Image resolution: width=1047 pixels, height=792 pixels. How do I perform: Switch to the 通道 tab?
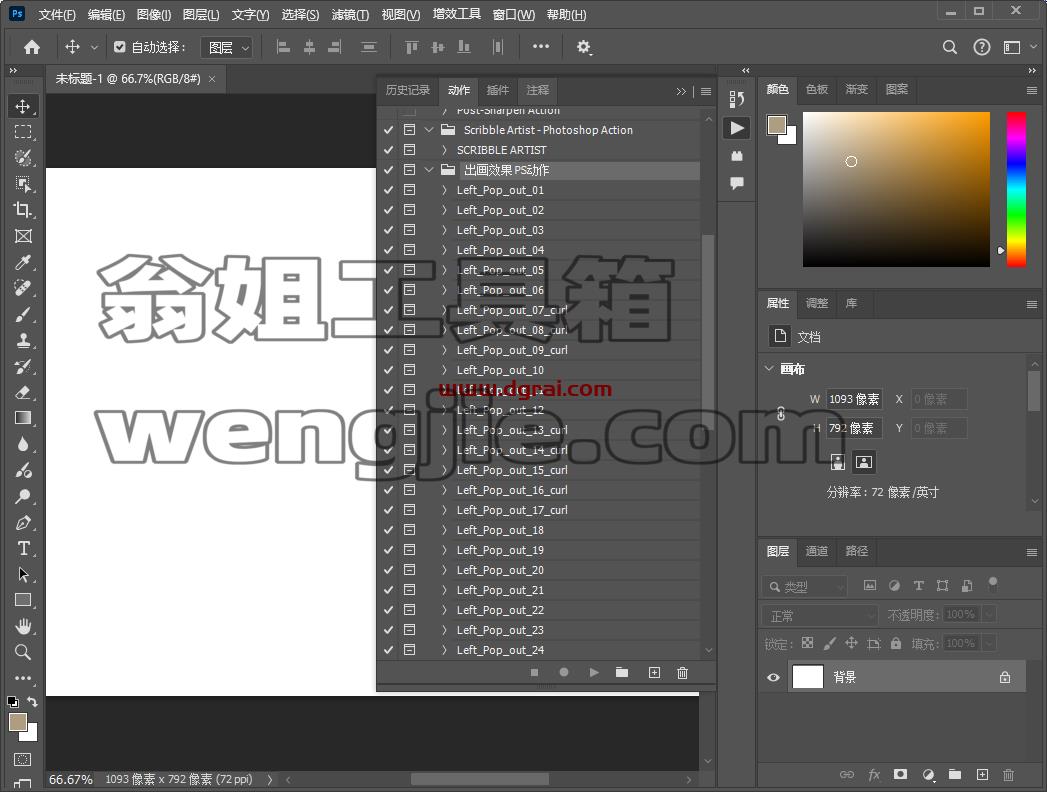pos(816,551)
